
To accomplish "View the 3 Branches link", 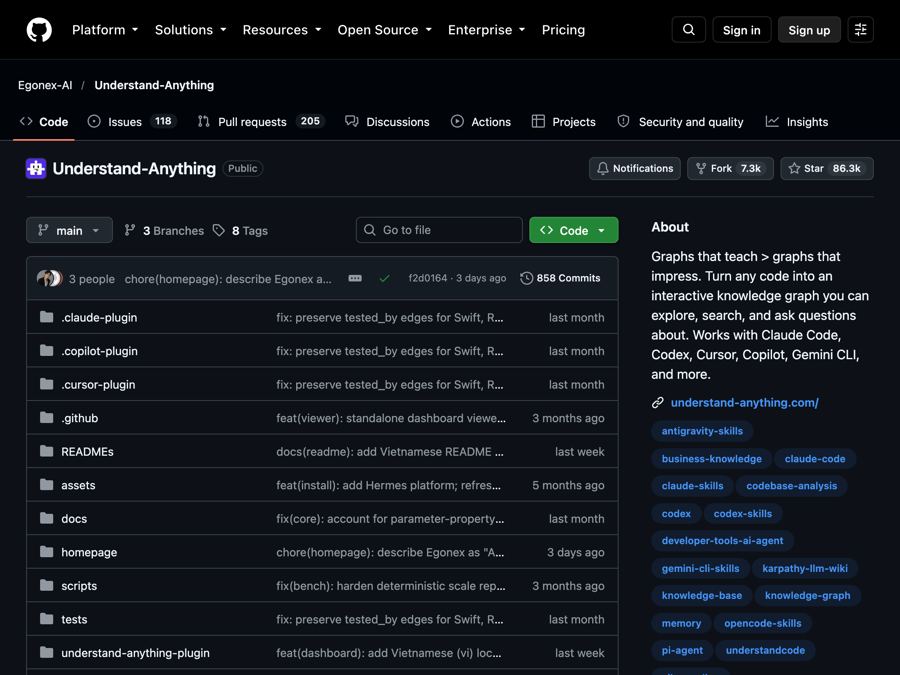I will tap(164, 231).
